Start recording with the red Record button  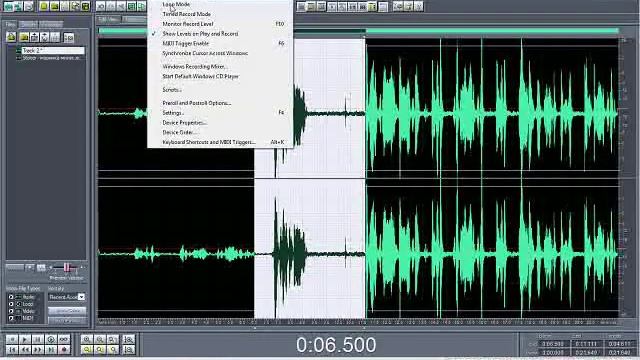coord(64,350)
